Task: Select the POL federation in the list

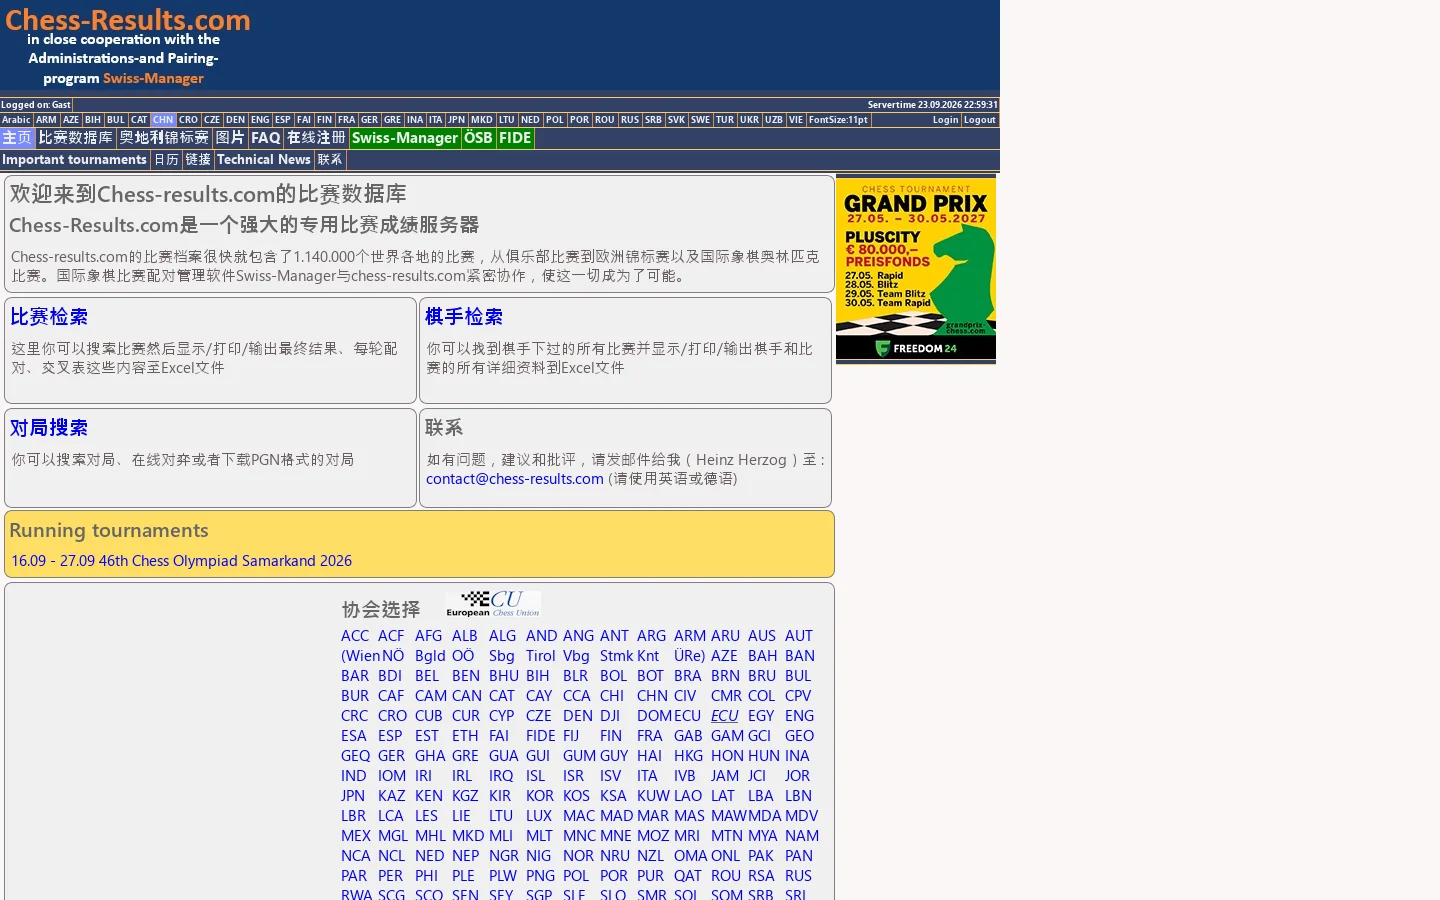Action: click(576, 876)
